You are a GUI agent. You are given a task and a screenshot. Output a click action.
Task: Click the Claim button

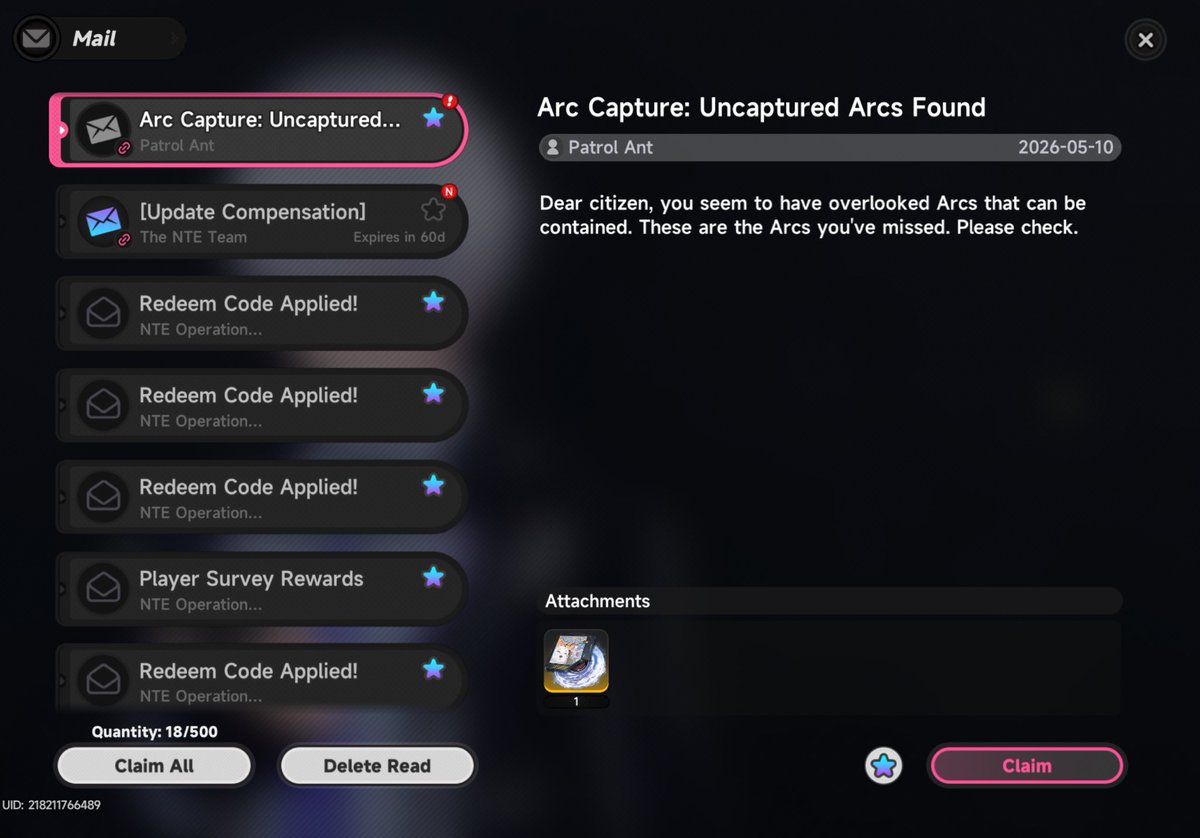[x=1027, y=766]
